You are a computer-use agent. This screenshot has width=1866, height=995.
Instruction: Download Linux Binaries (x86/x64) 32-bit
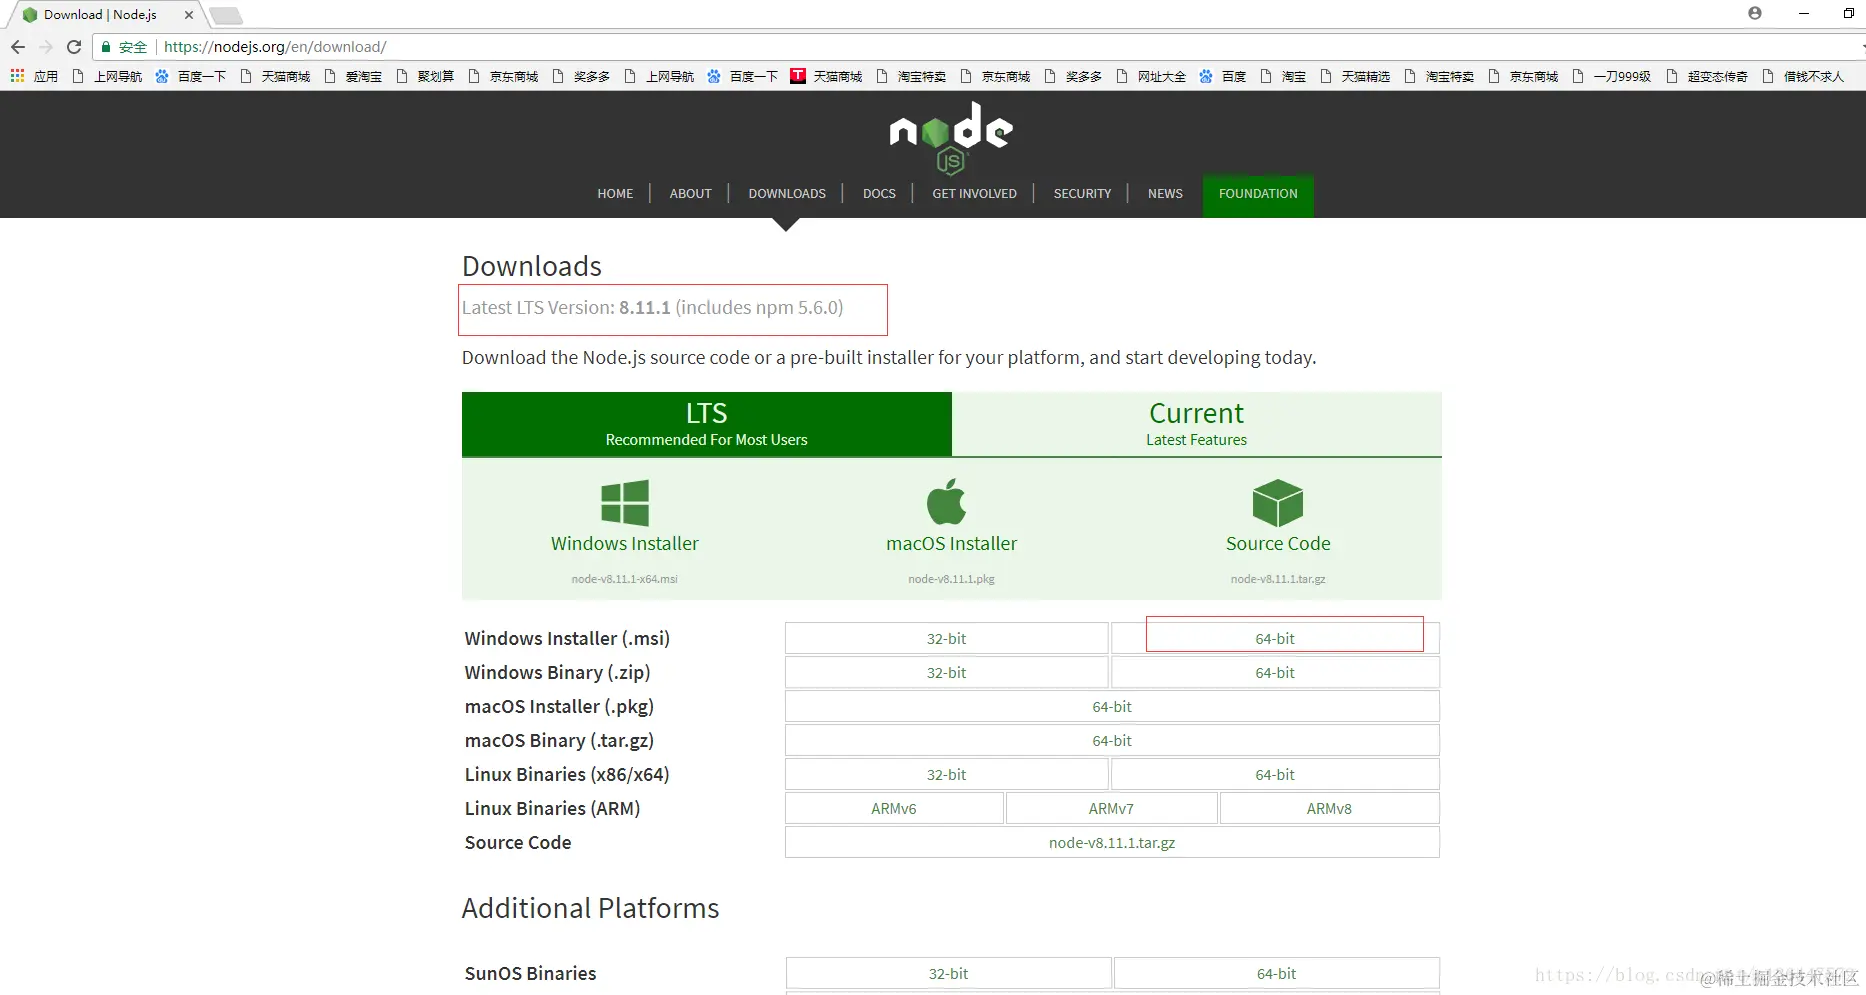click(946, 774)
